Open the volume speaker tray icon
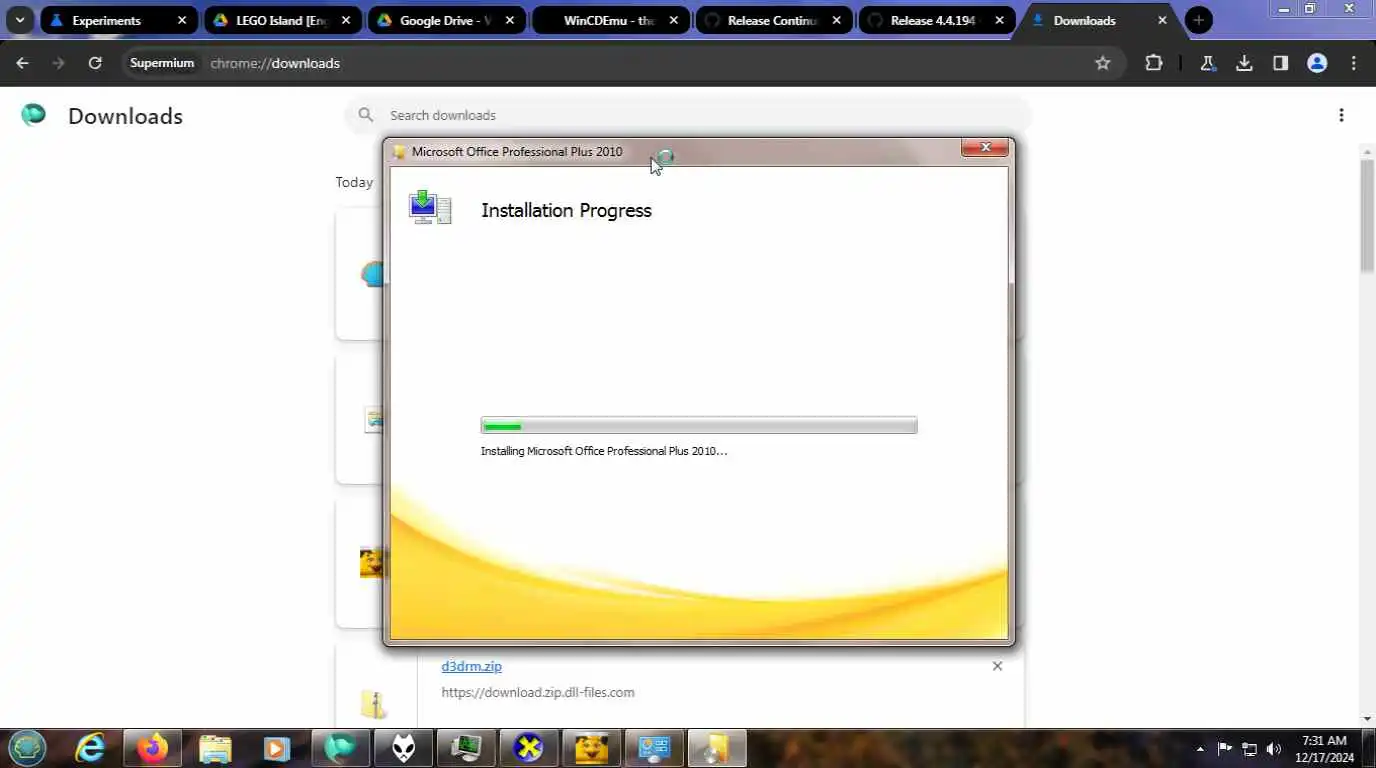Screen dimensions: 1376x768 pos(1273,749)
